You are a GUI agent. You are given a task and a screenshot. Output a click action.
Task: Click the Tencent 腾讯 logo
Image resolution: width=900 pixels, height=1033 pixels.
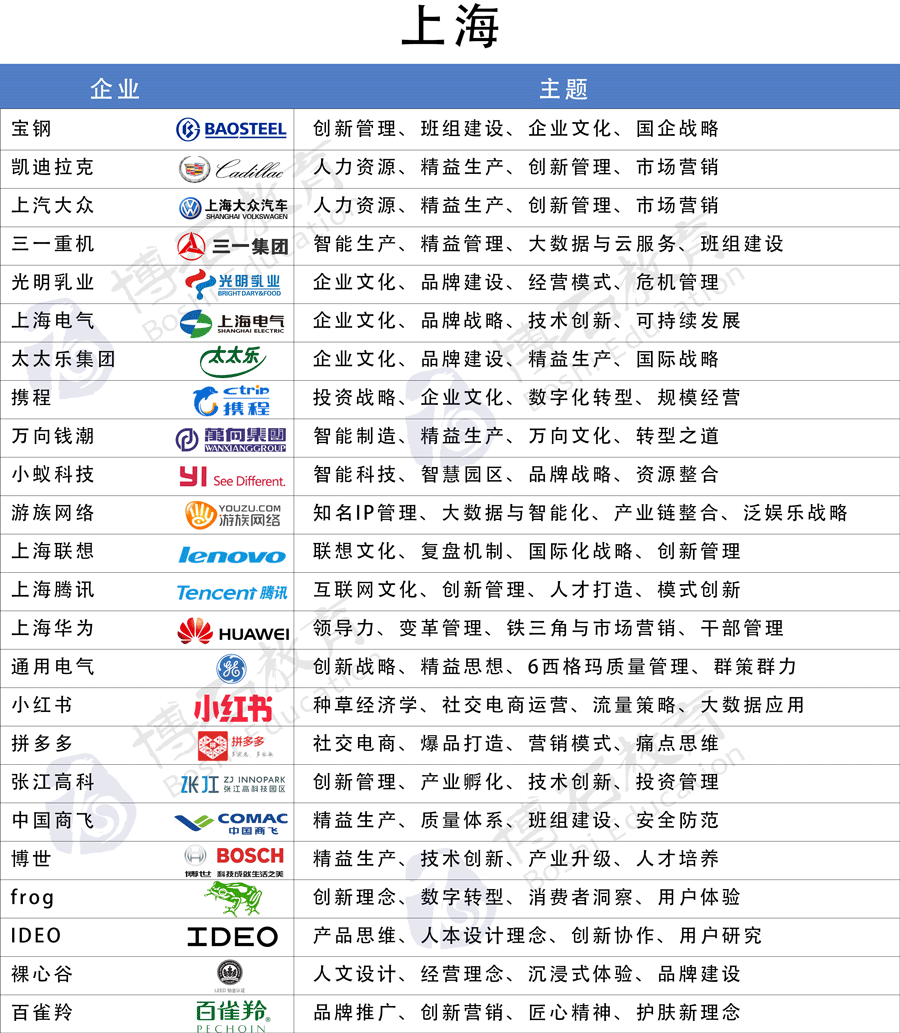click(x=232, y=592)
